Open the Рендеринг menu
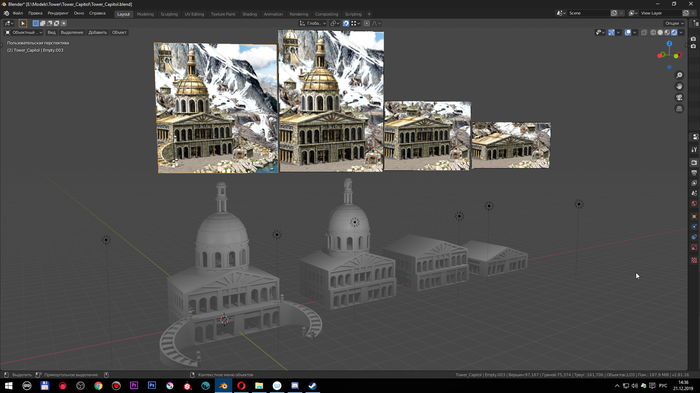The width and height of the screenshot is (700, 393). tap(58, 13)
